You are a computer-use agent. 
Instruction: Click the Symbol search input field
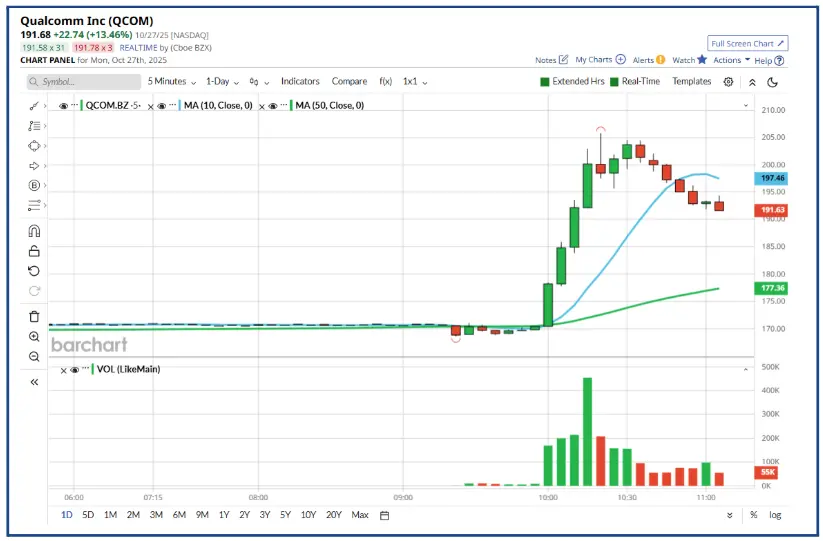[82, 82]
